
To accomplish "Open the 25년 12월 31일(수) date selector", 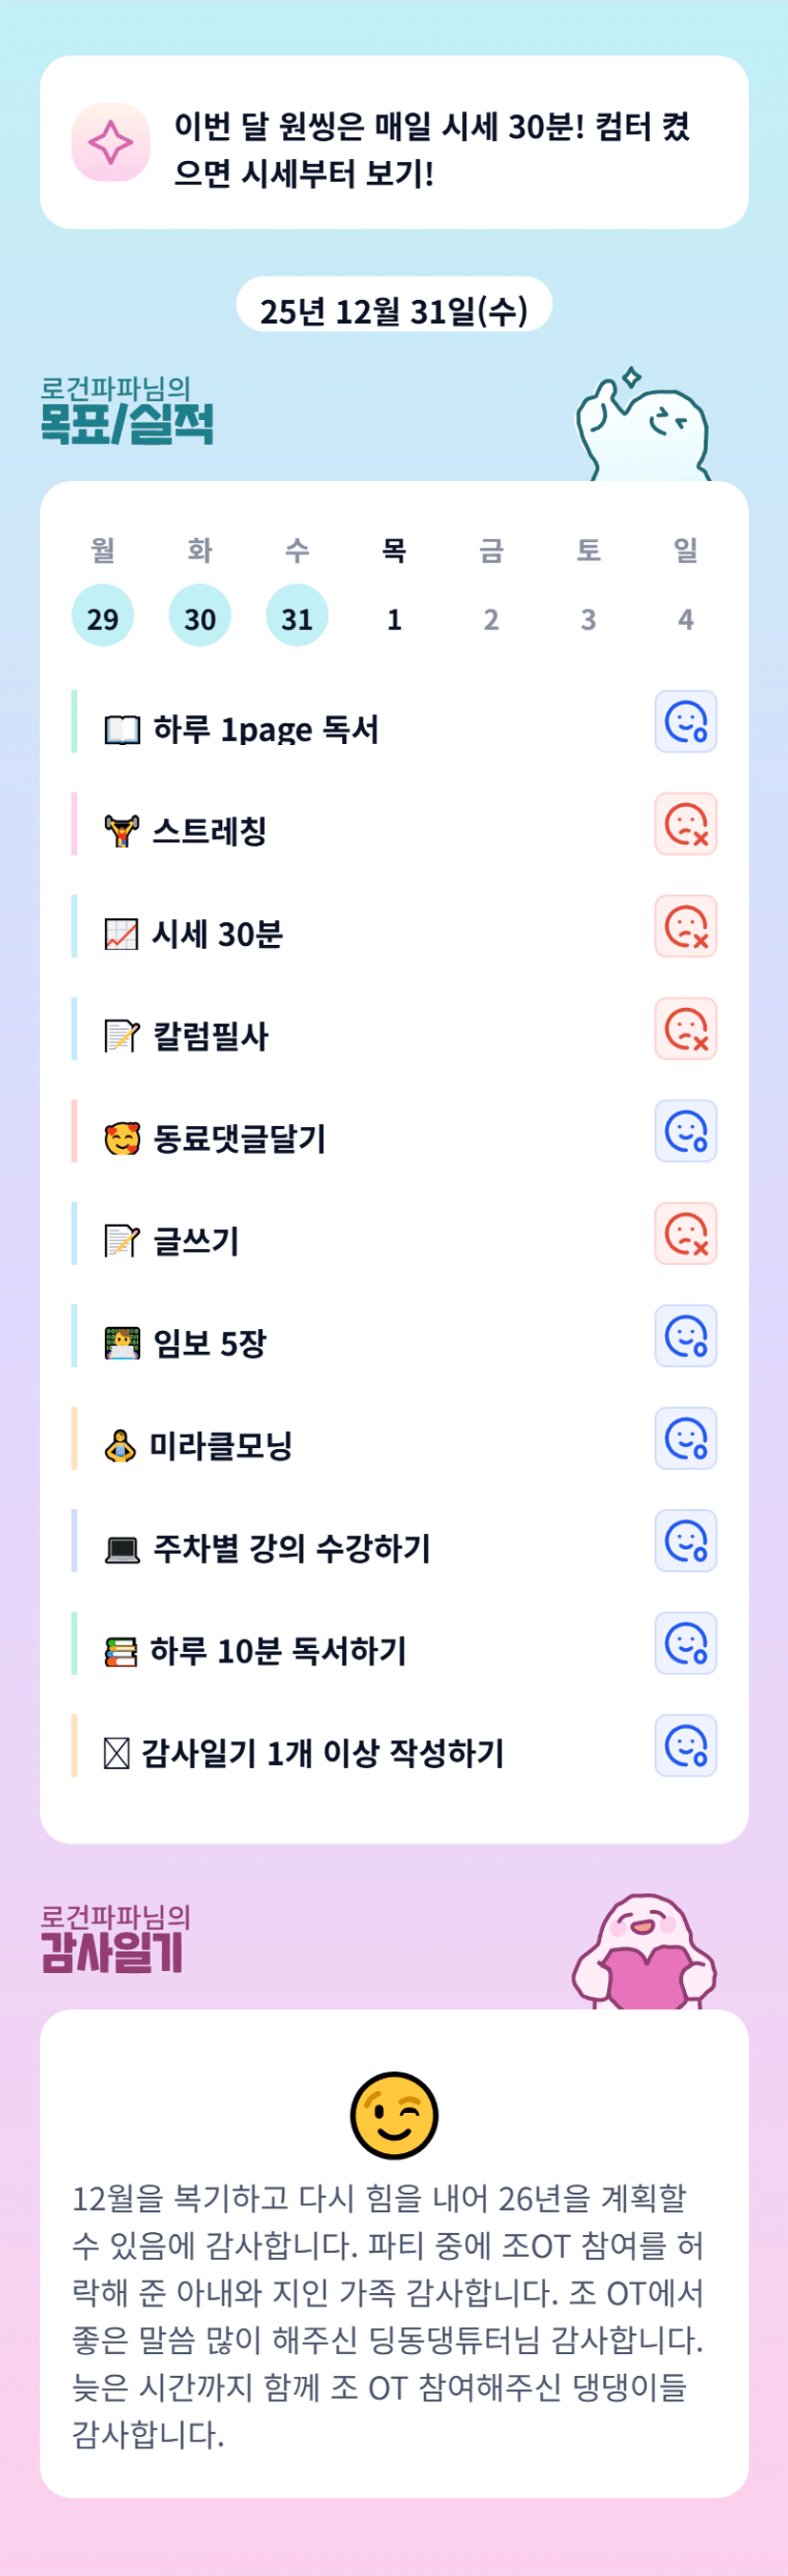I will 394,310.
